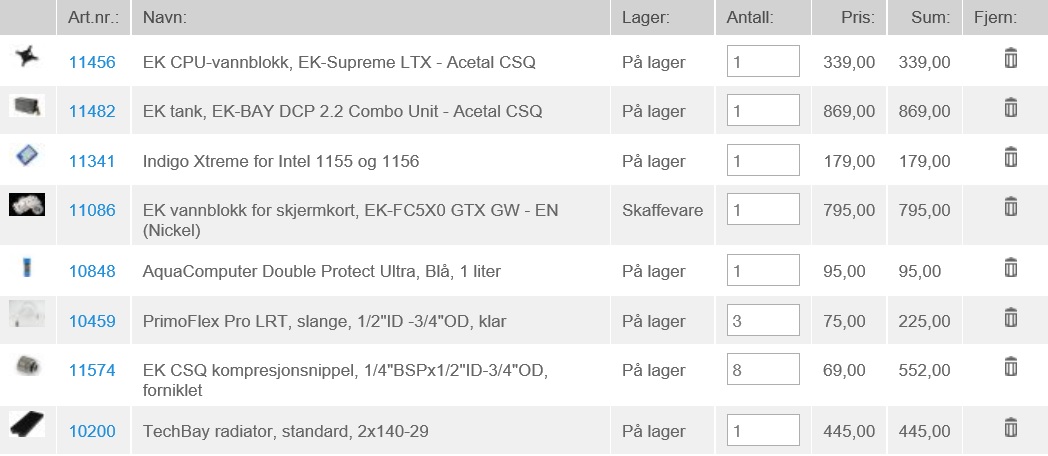Click the Navn column header
This screenshot has width=1048, height=456.
(164, 17)
